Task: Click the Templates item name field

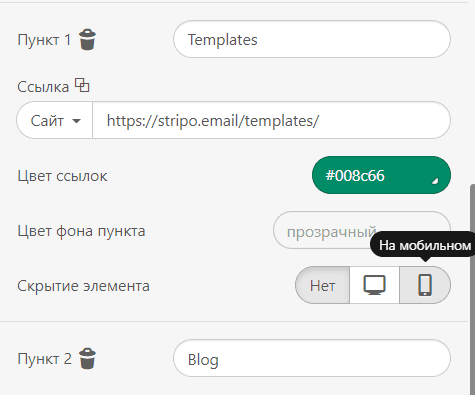Action: (312, 39)
